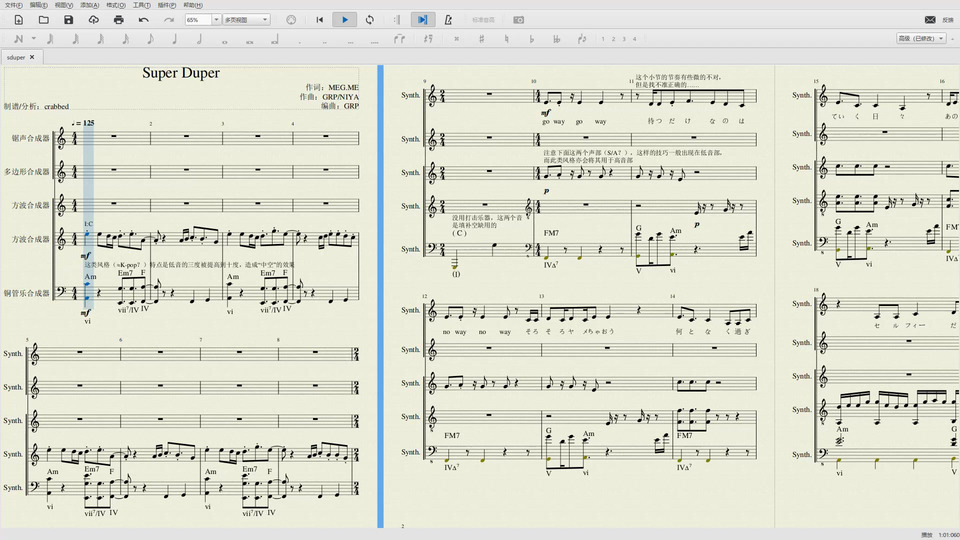
Task: Flip note stem direction
Action: tap(582, 39)
